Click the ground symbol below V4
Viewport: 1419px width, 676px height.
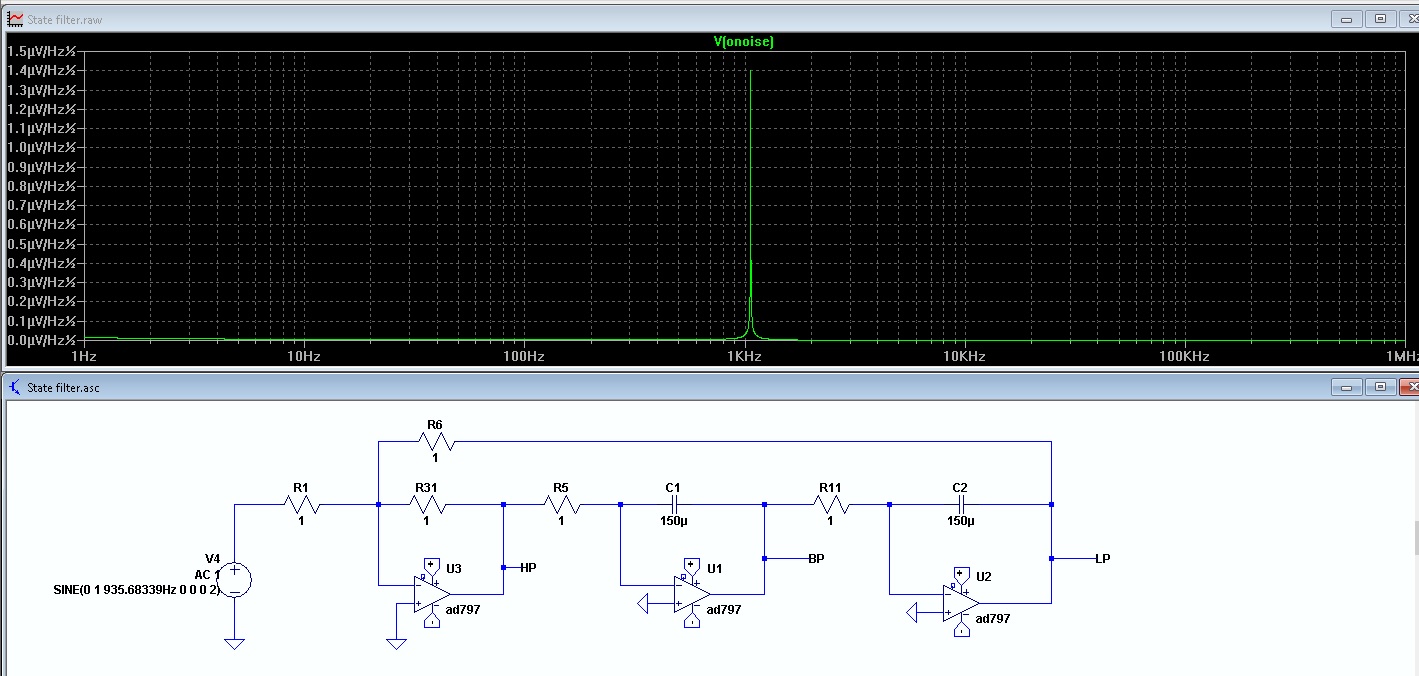tap(235, 644)
